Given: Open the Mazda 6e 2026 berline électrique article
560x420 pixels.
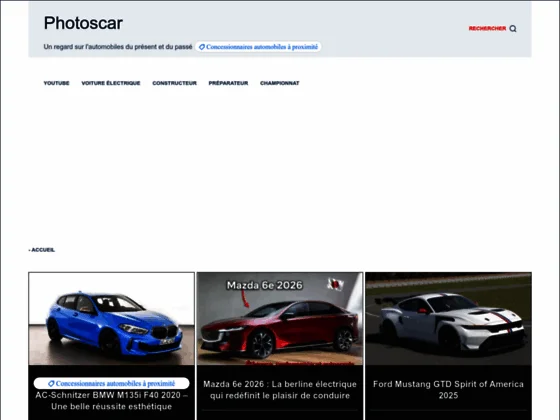Looking at the screenshot, I should click(x=280, y=390).
